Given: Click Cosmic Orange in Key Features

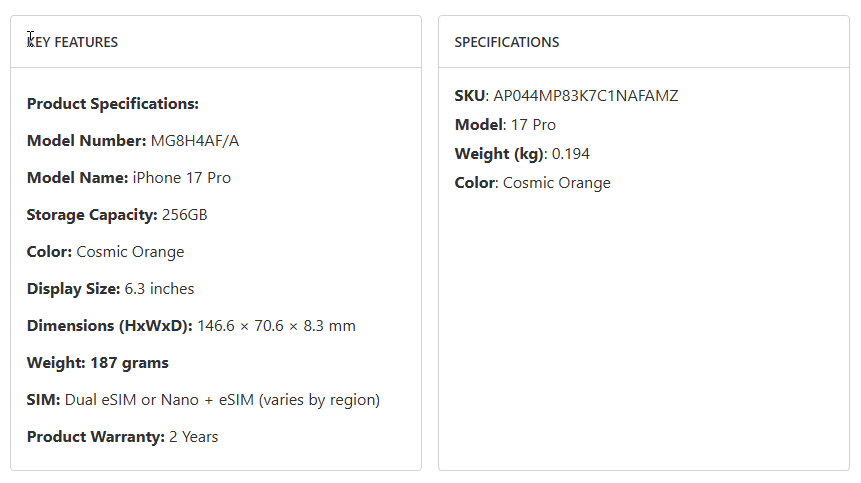Looking at the screenshot, I should [130, 252].
